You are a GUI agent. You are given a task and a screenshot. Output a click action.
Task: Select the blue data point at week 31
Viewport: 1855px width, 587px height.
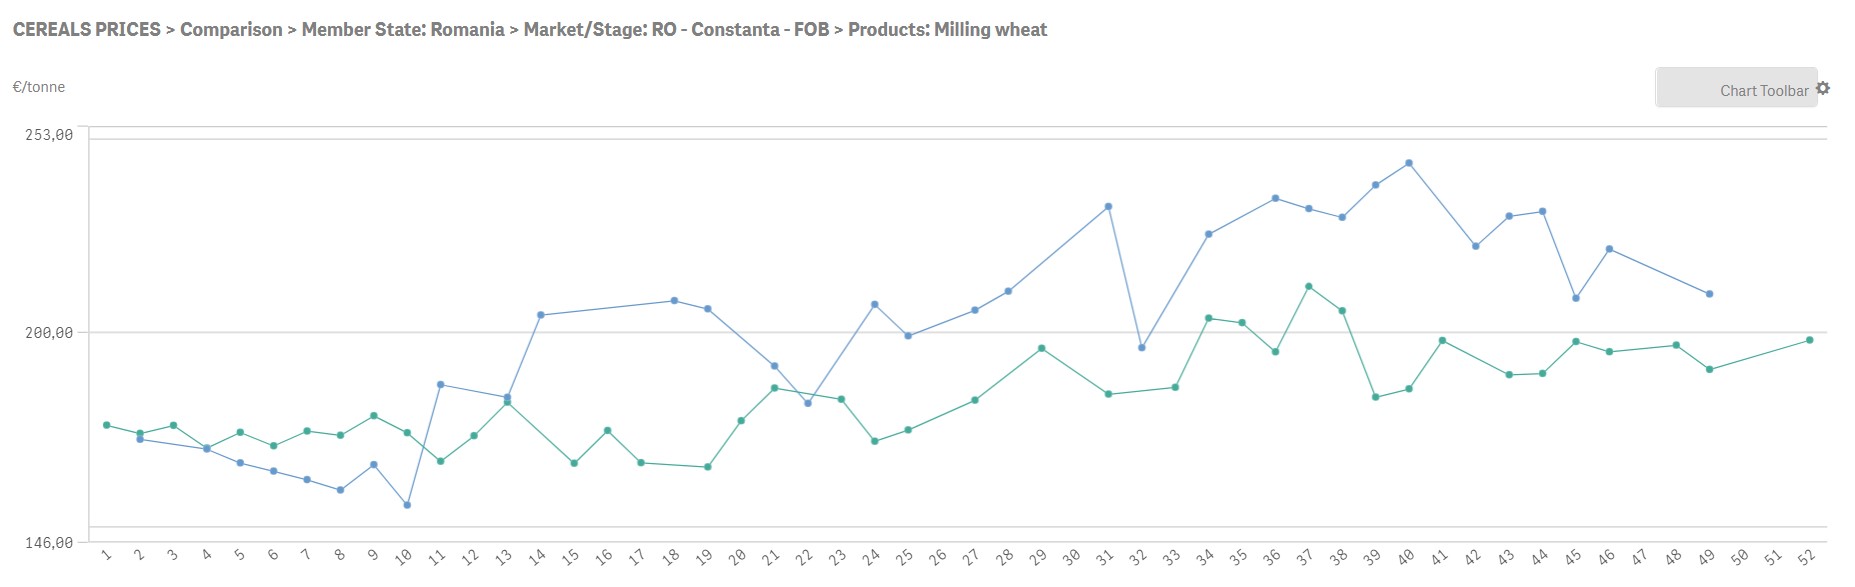click(x=1108, y=207)
